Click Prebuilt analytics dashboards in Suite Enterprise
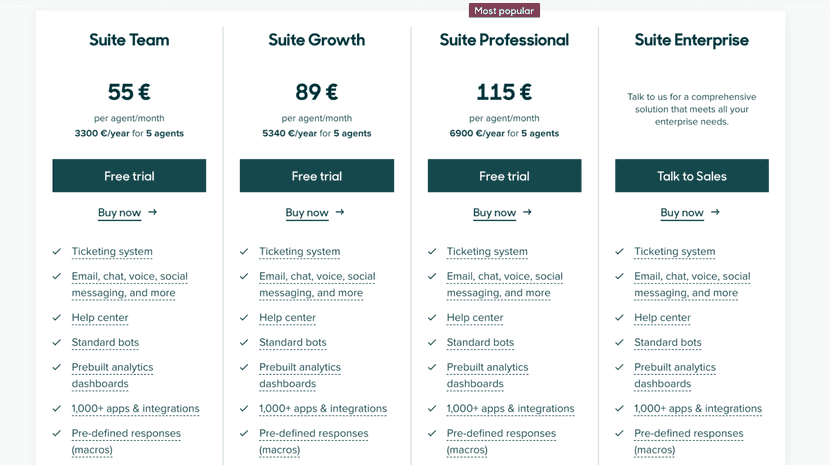The height and width of the screenshot is (465, 830). pos(675,375)
